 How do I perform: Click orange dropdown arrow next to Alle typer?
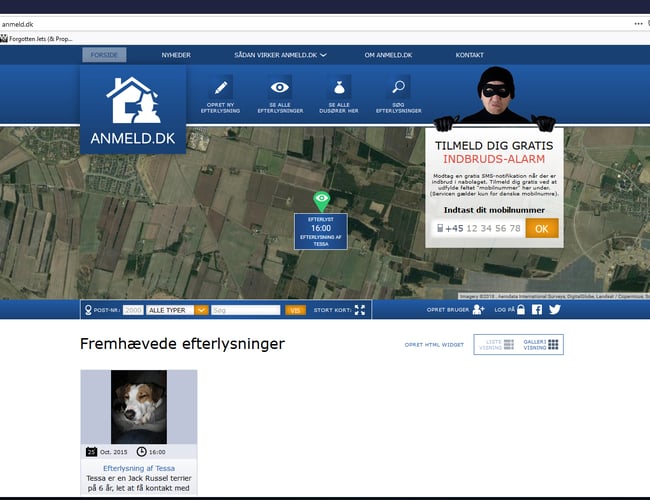(x=201, y=310)
